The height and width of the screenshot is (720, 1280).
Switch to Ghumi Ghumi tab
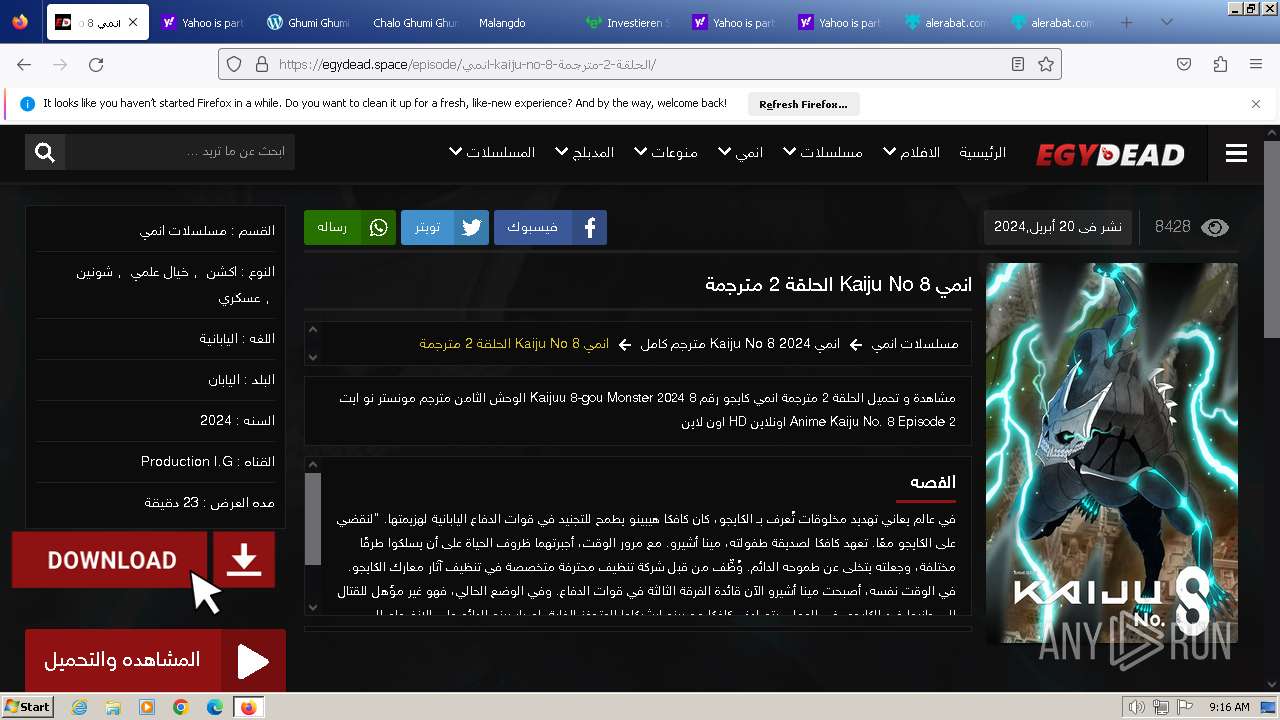[x=308, y=22]
